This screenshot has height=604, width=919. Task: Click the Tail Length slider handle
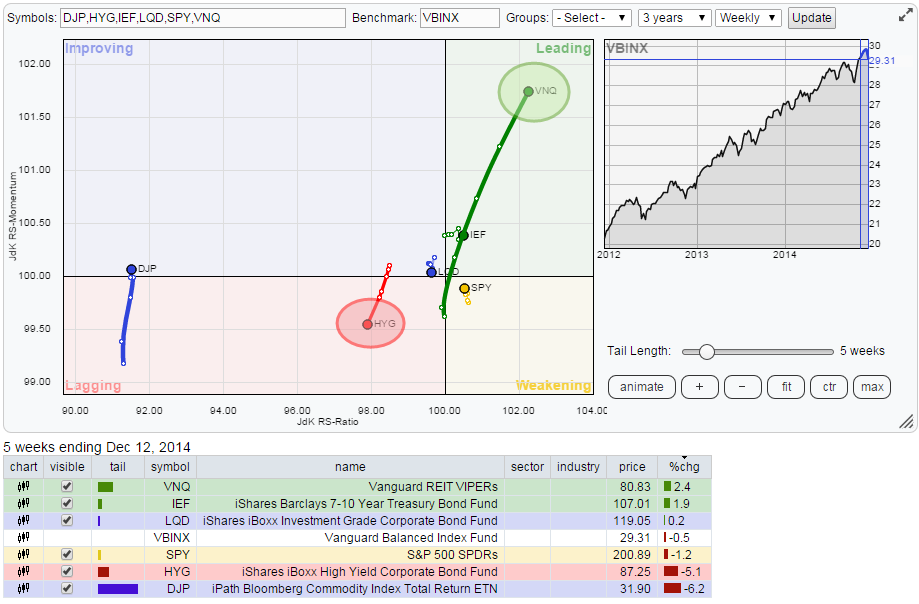coord(707,352)
